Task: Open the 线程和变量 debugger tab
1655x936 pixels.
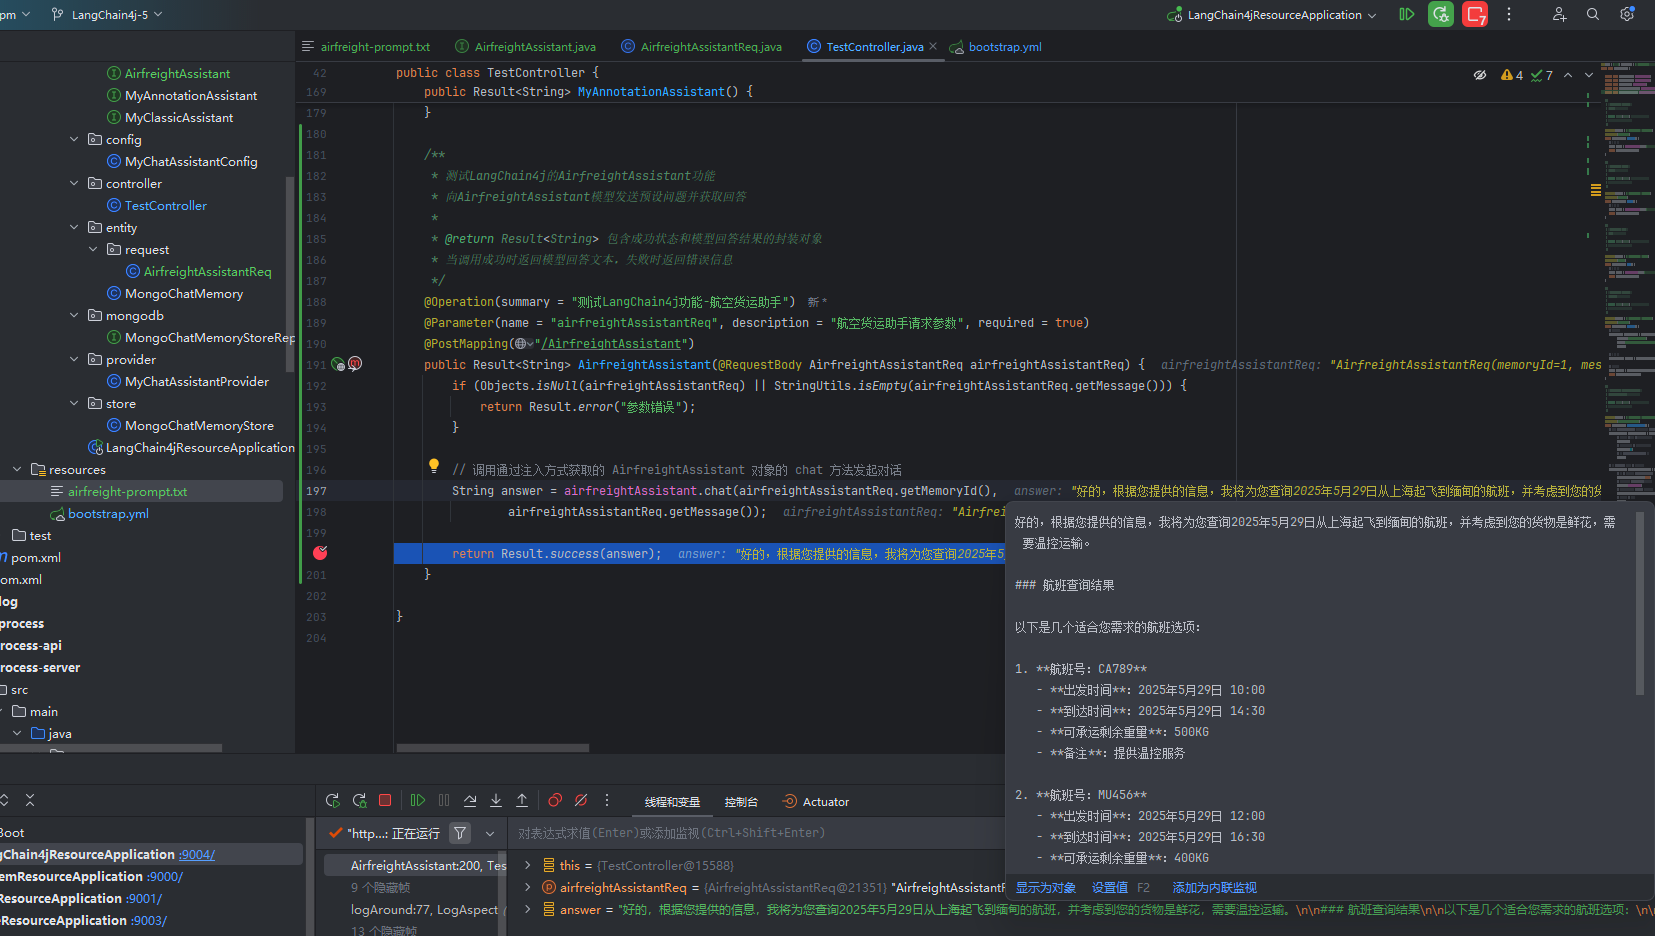Action: tap(672, 802)
